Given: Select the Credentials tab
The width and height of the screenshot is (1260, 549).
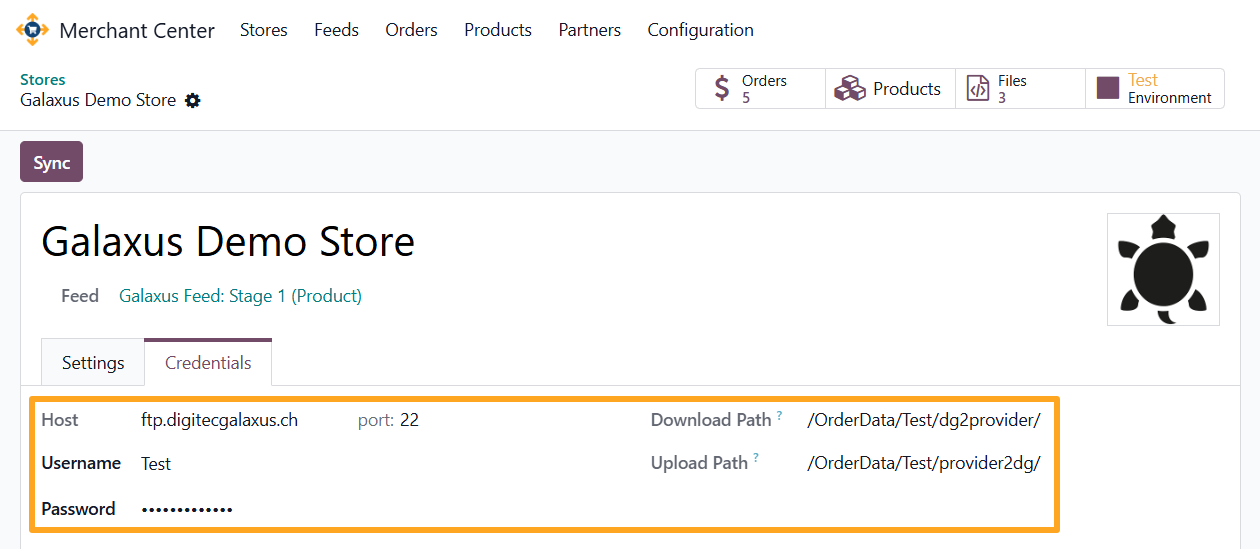Looking at the screenshot, I should [x=208, y=362].
